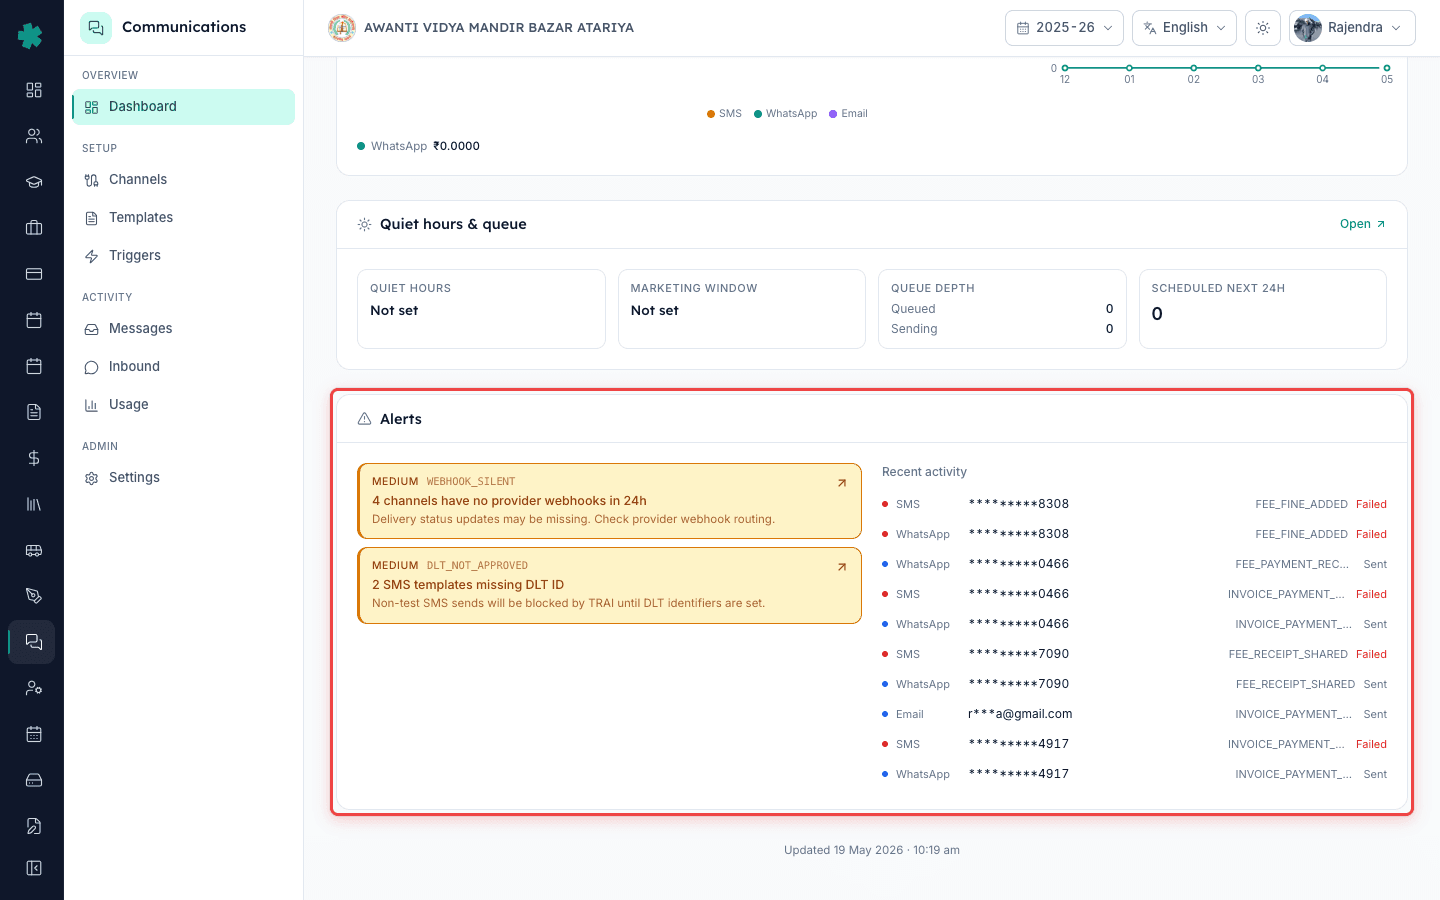This screenshot has width=1440, height=900.
Task: Toggle the SMS legend item in the chart
Action: (725, 114)
